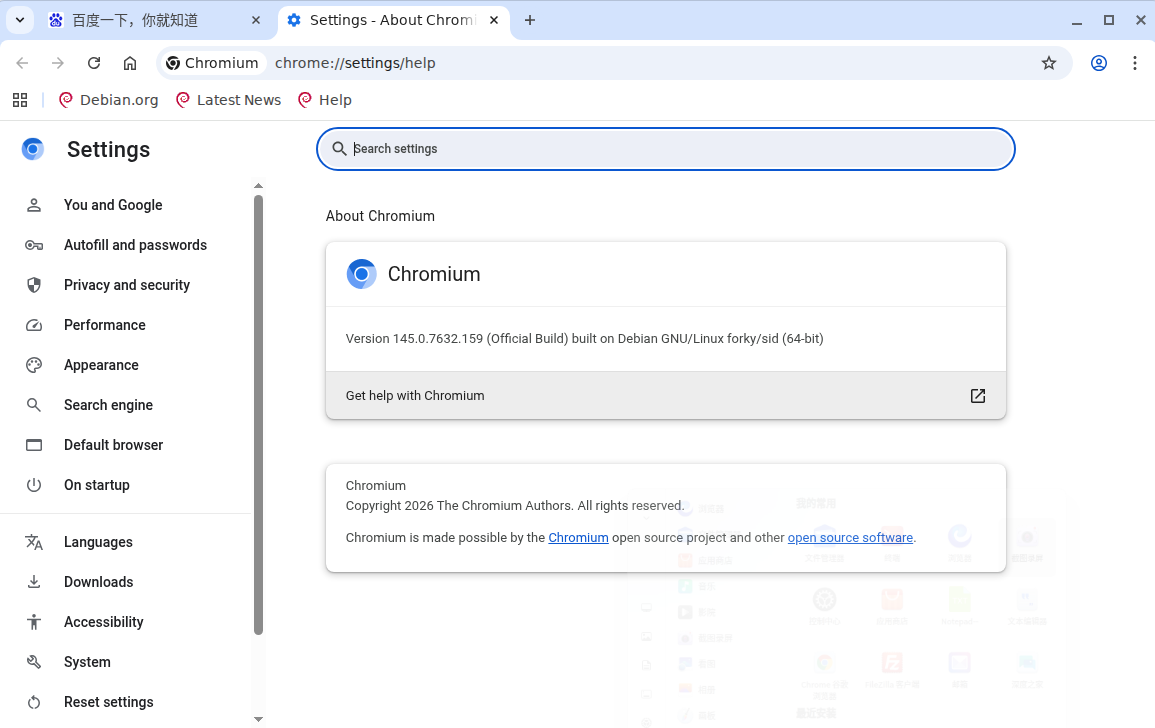
Task: Open the apps grid in bookmarks bar
Action: click(x=20, y=100)
